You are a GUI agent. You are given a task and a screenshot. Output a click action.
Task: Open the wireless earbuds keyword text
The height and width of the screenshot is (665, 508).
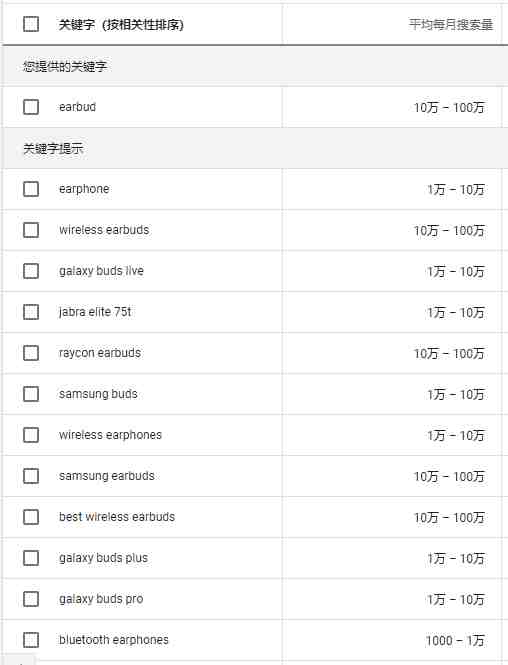(x=104, y=230)
